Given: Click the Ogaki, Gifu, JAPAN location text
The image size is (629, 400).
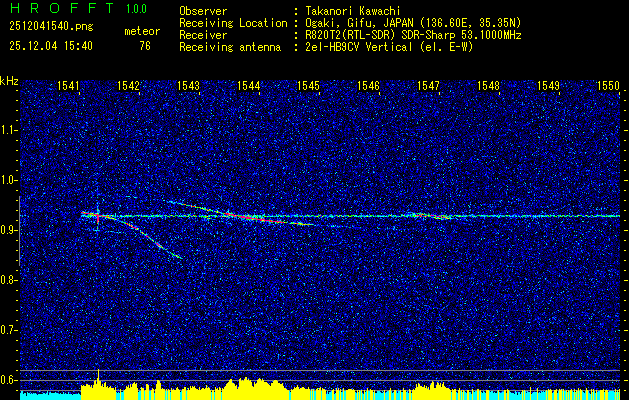Looking at the screenshot, I should (x=413, y=23).
